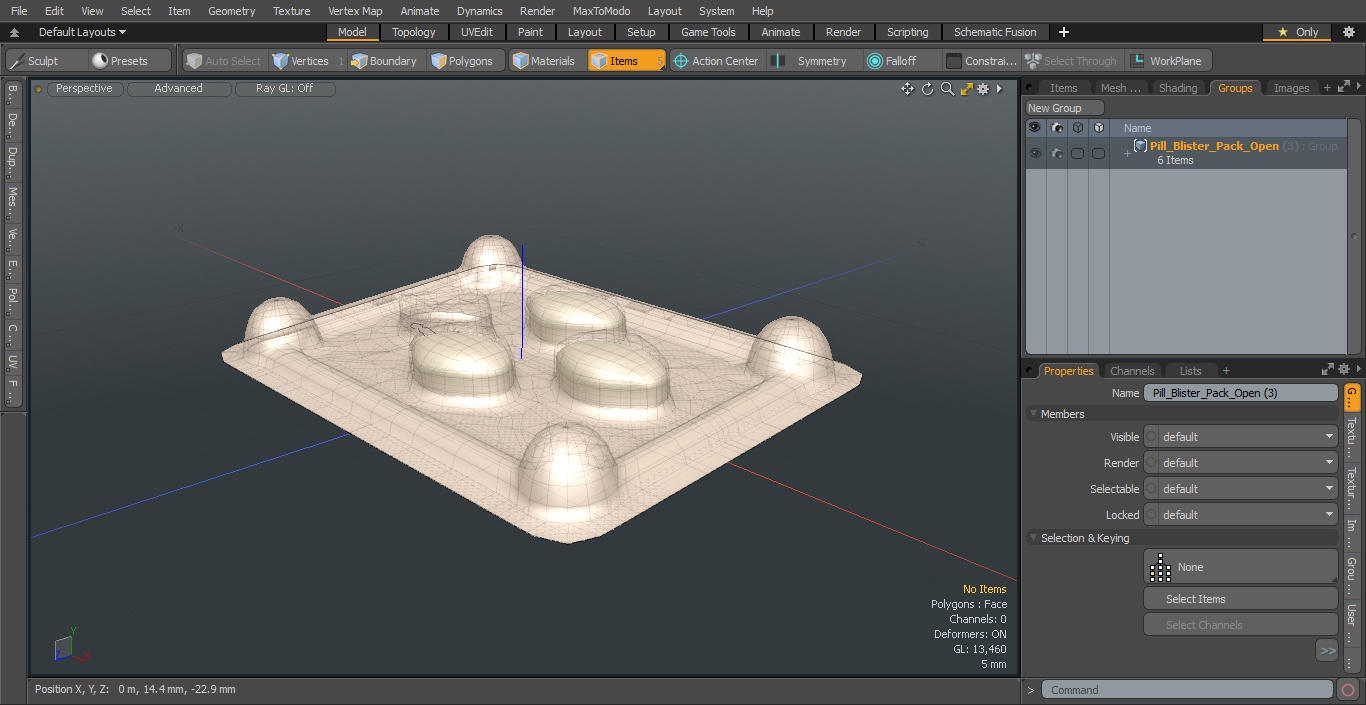
Task: Toggle visibility eye for Pill_Blister_Pack_Open group
Action: coord(1035,153)
